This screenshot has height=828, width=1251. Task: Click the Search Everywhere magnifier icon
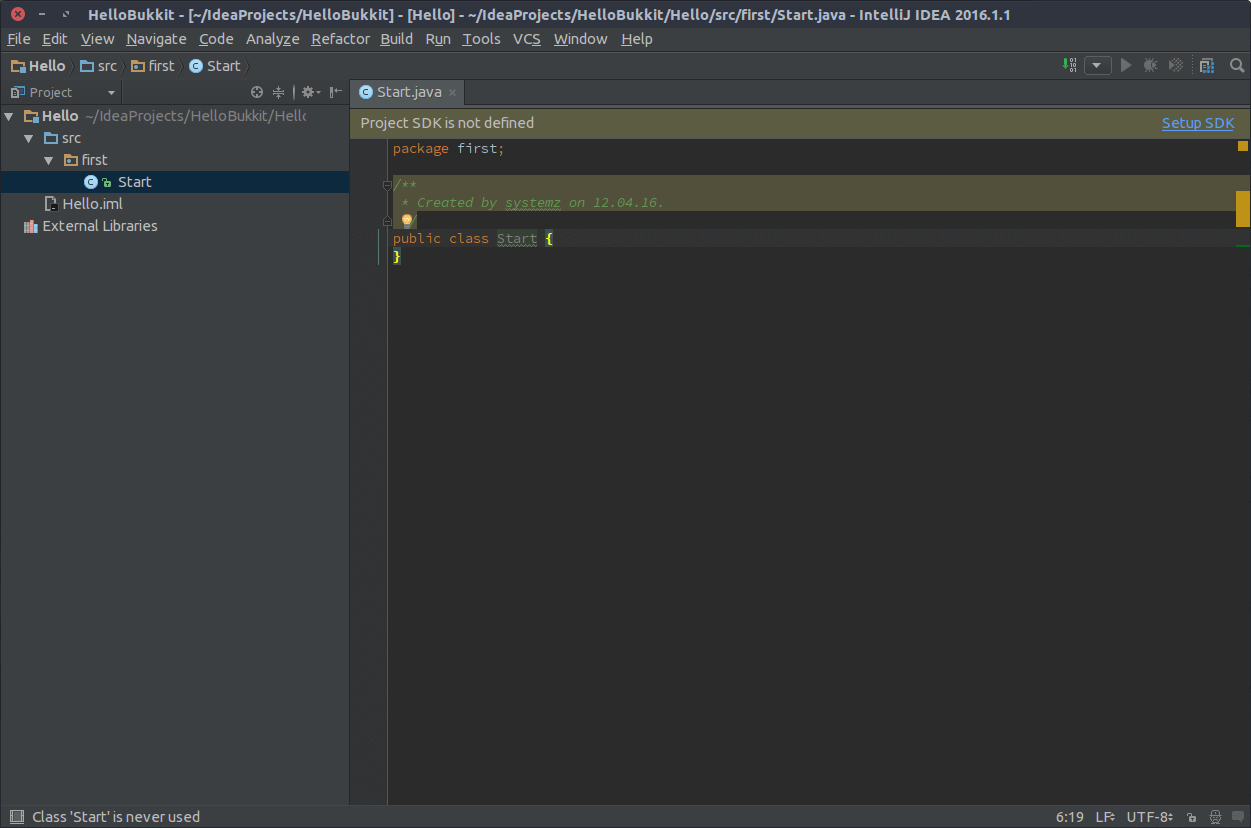click(1237, 65)
